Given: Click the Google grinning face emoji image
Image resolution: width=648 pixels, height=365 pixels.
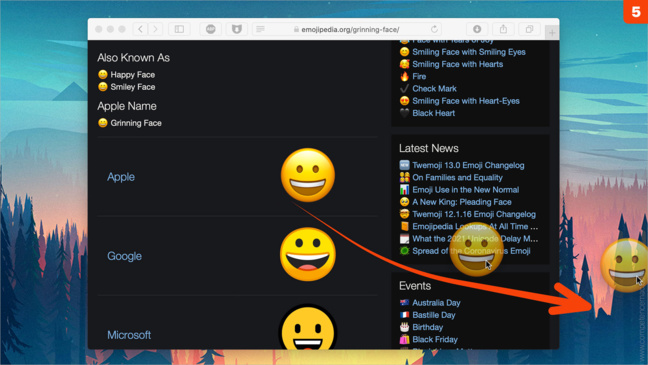Looking at the screenshot, I should 308,254.
